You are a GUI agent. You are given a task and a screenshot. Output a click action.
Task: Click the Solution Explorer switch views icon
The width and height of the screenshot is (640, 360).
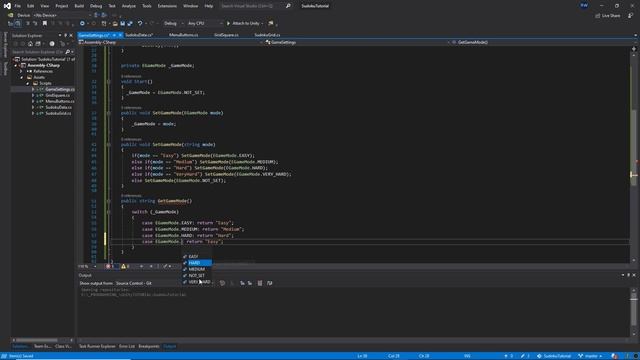38,44
